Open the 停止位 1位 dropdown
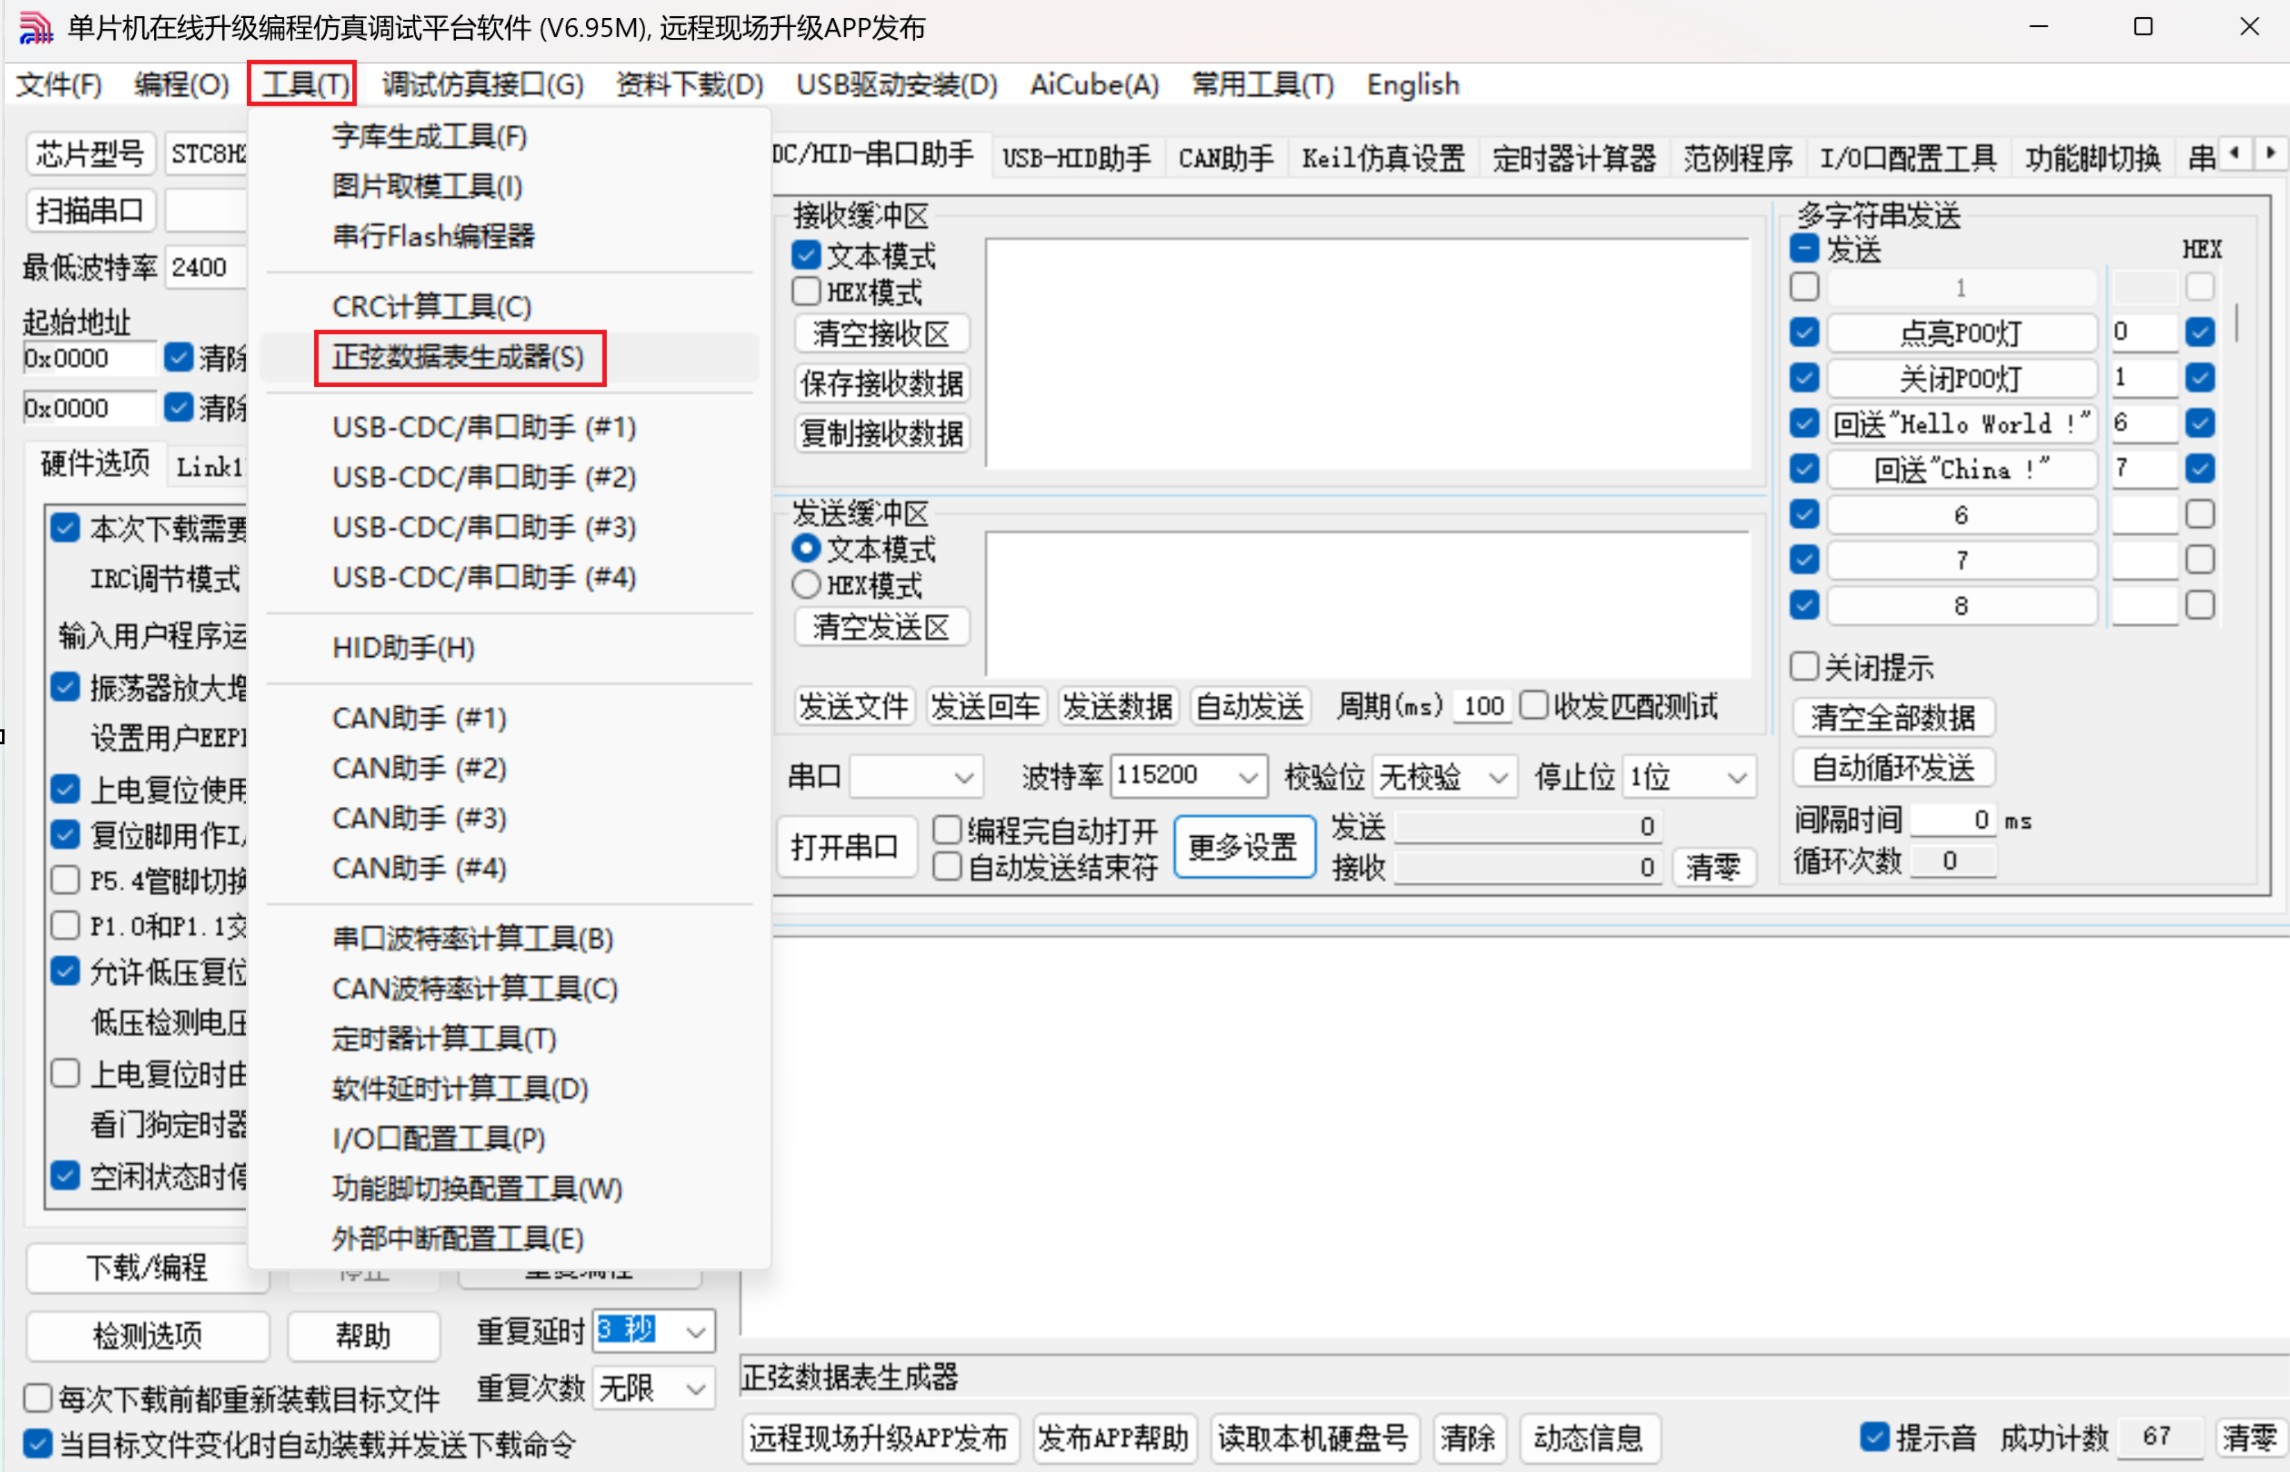2290x1472 pixels. pyautogui.click(x=1688, y=776)
